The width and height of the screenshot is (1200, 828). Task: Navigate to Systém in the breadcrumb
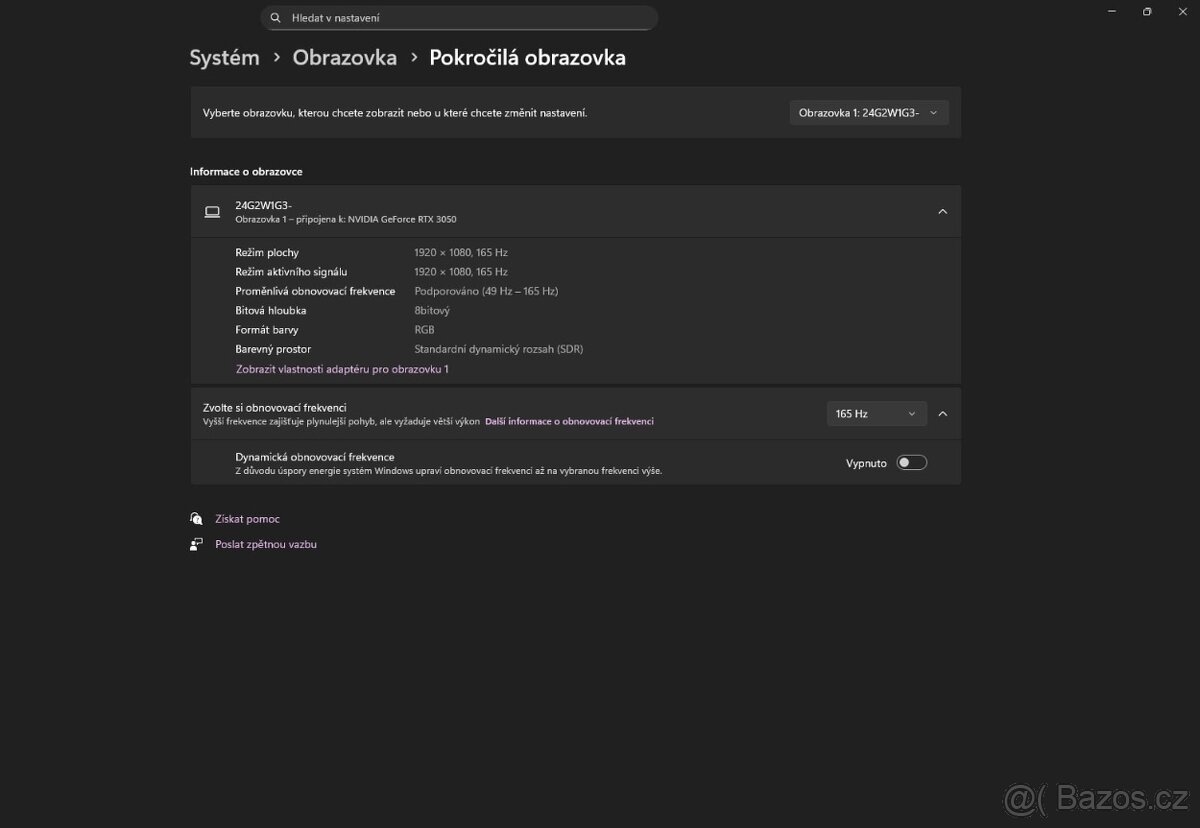[224, 57]
